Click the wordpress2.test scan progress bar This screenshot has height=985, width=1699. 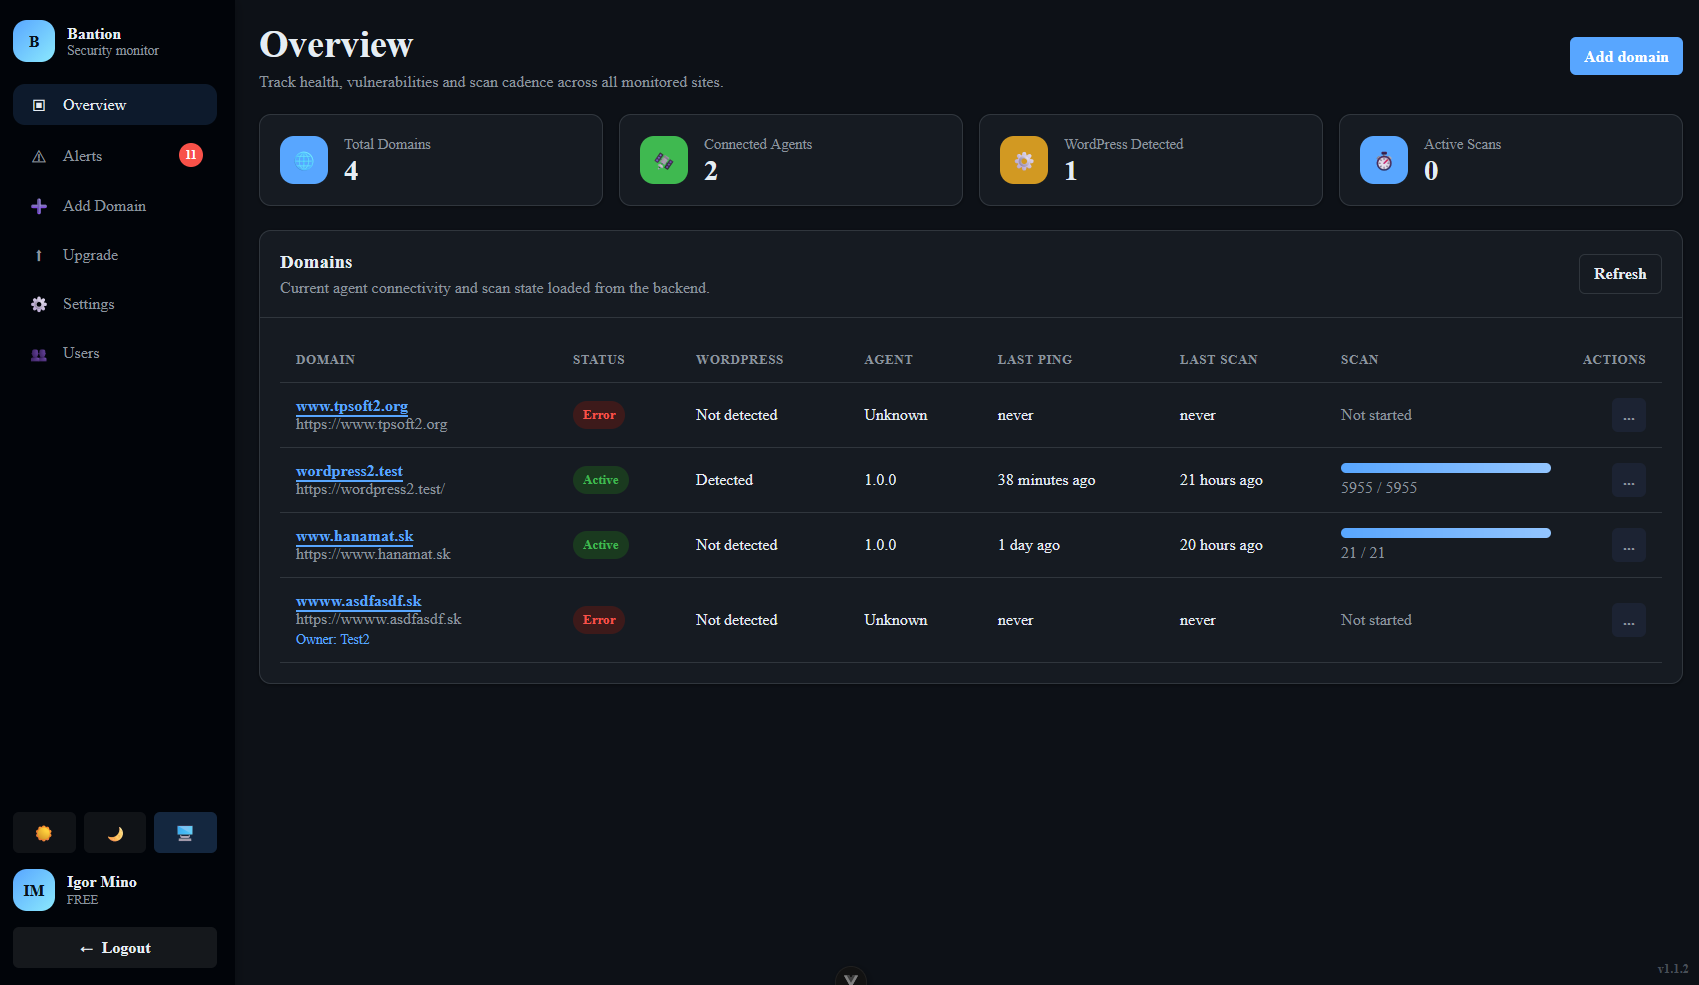(x=1446, y=468)
